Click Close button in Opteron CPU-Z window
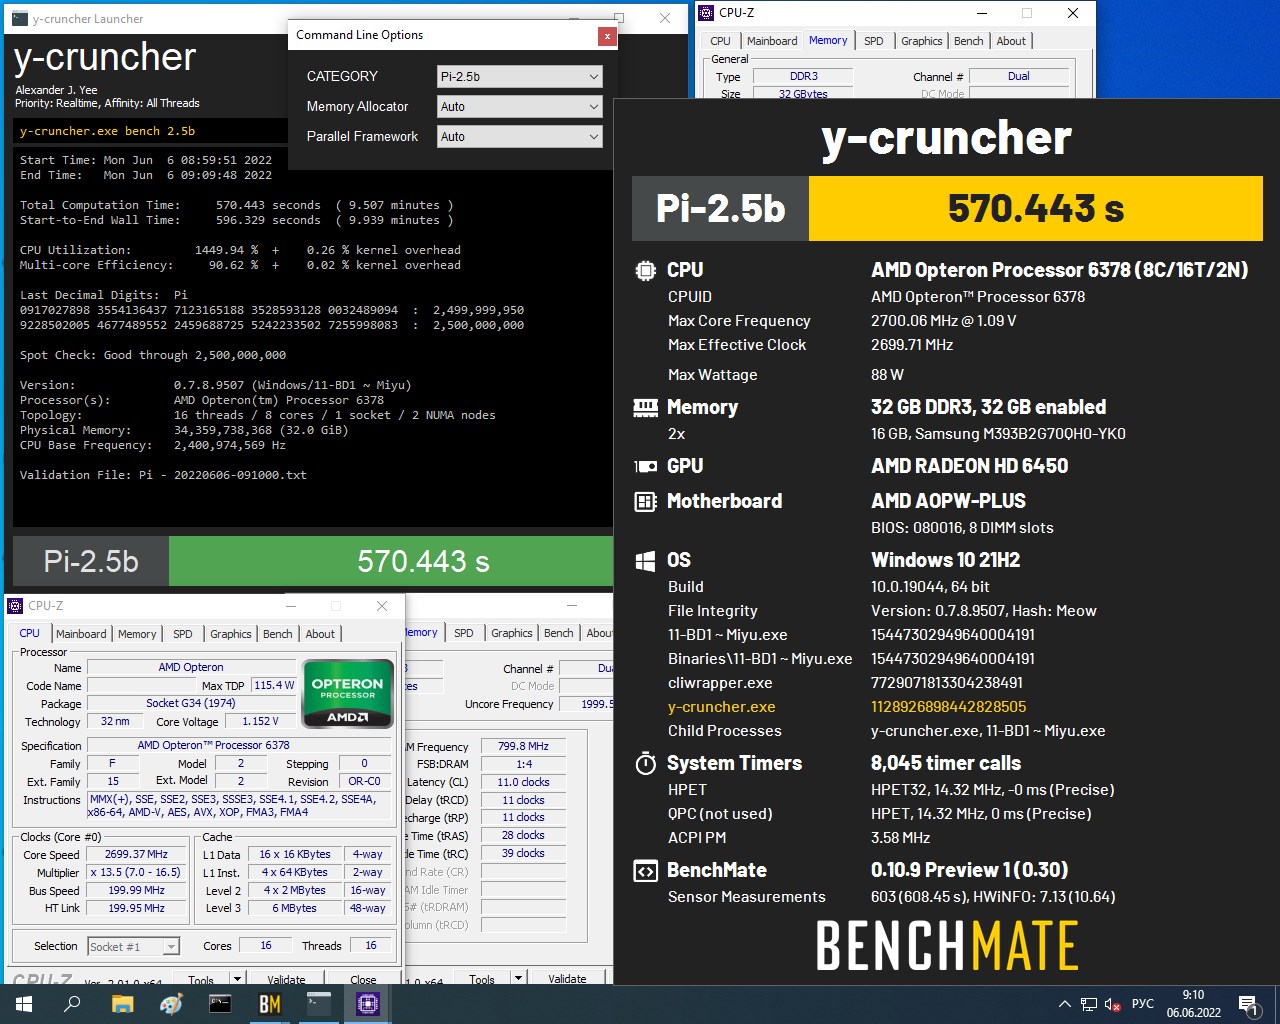 coord(363,979)
